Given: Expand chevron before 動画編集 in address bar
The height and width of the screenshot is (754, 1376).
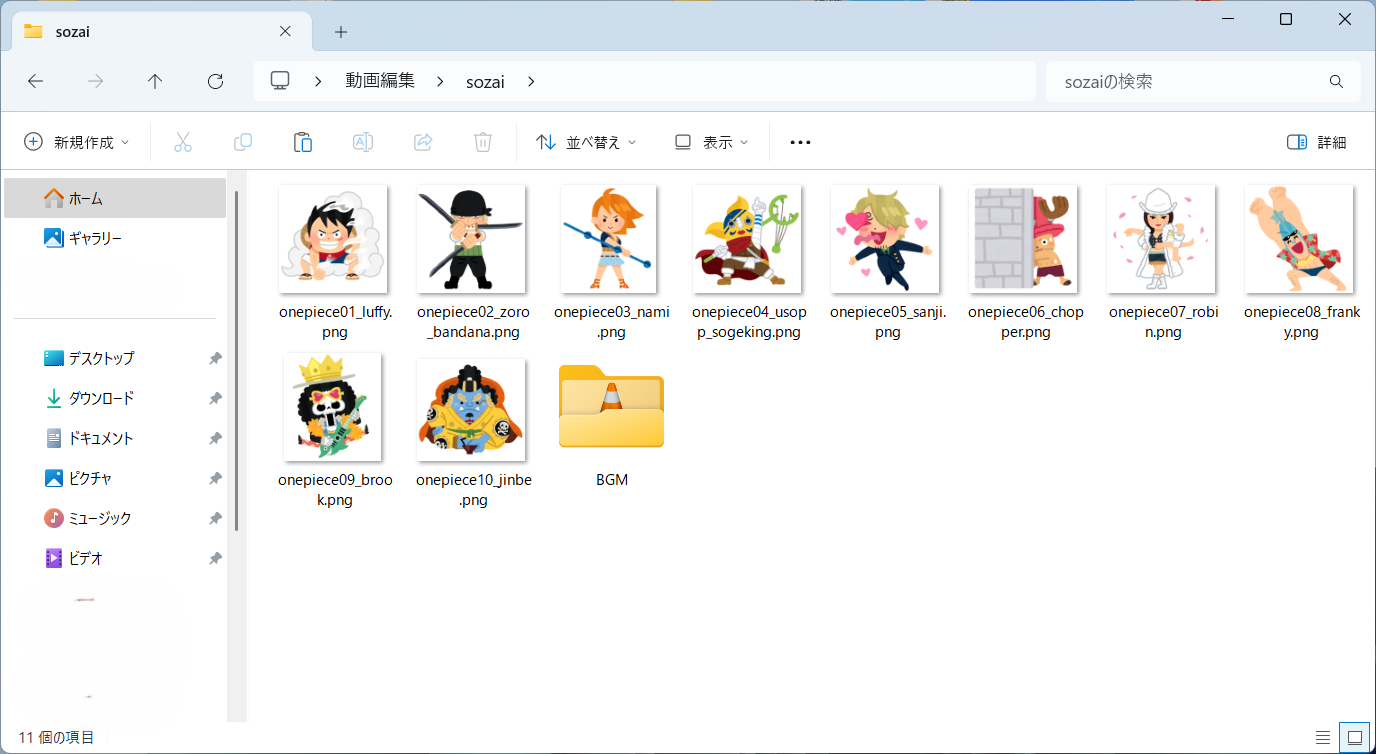Looking at the screenshot, I should click(x=318, y=82).
